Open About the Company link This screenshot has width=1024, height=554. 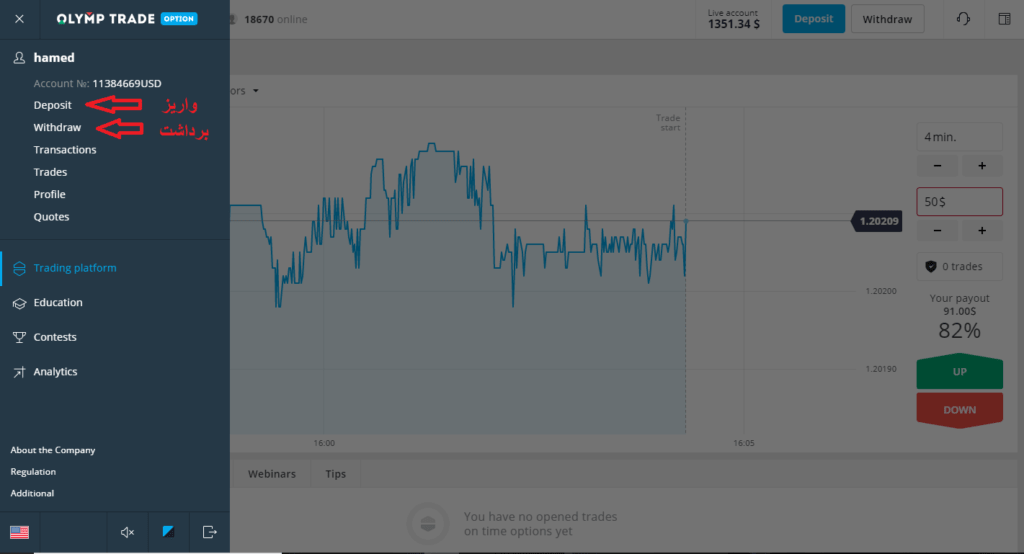53,450
